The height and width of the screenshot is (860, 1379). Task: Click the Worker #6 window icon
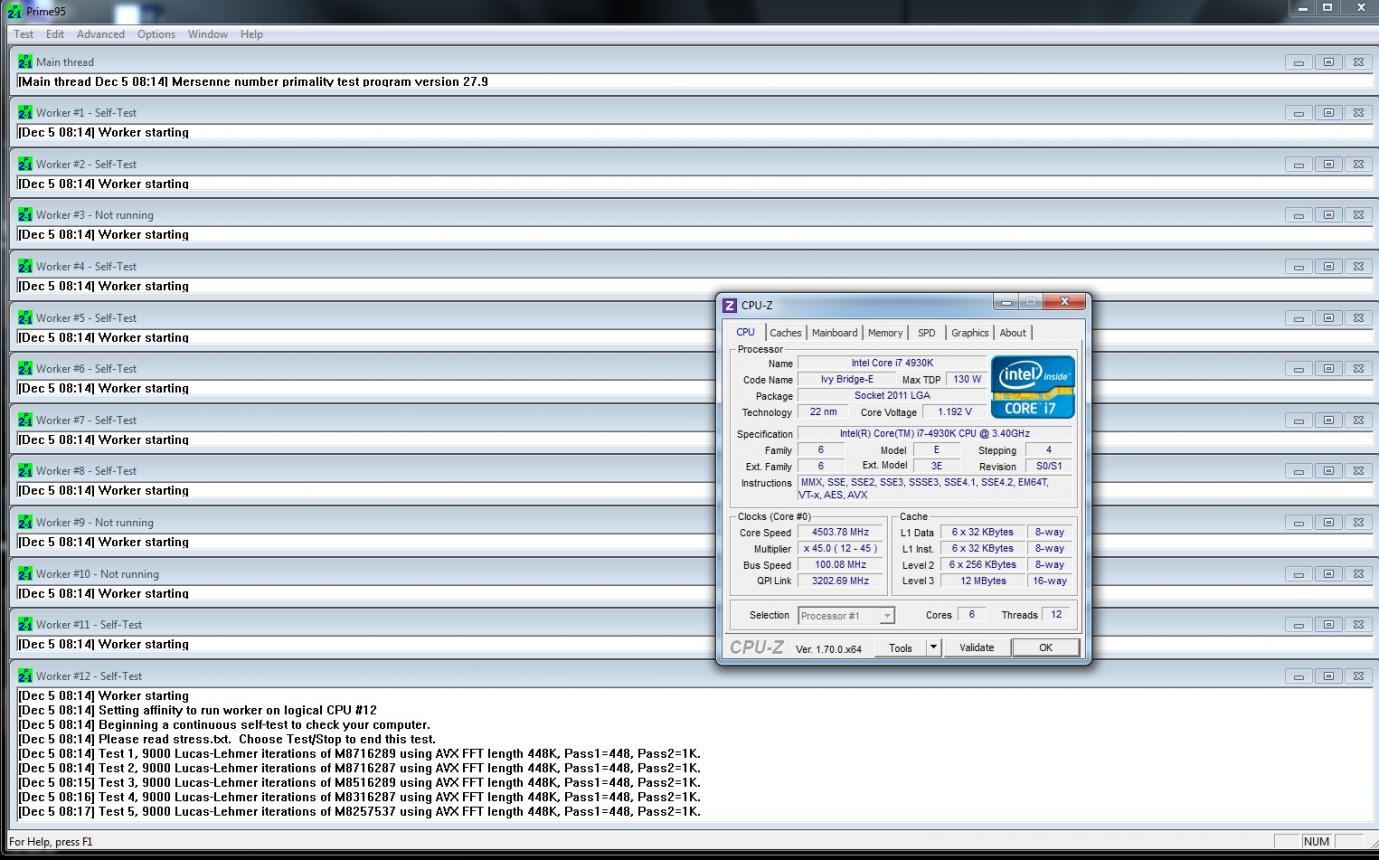point(26,369)
